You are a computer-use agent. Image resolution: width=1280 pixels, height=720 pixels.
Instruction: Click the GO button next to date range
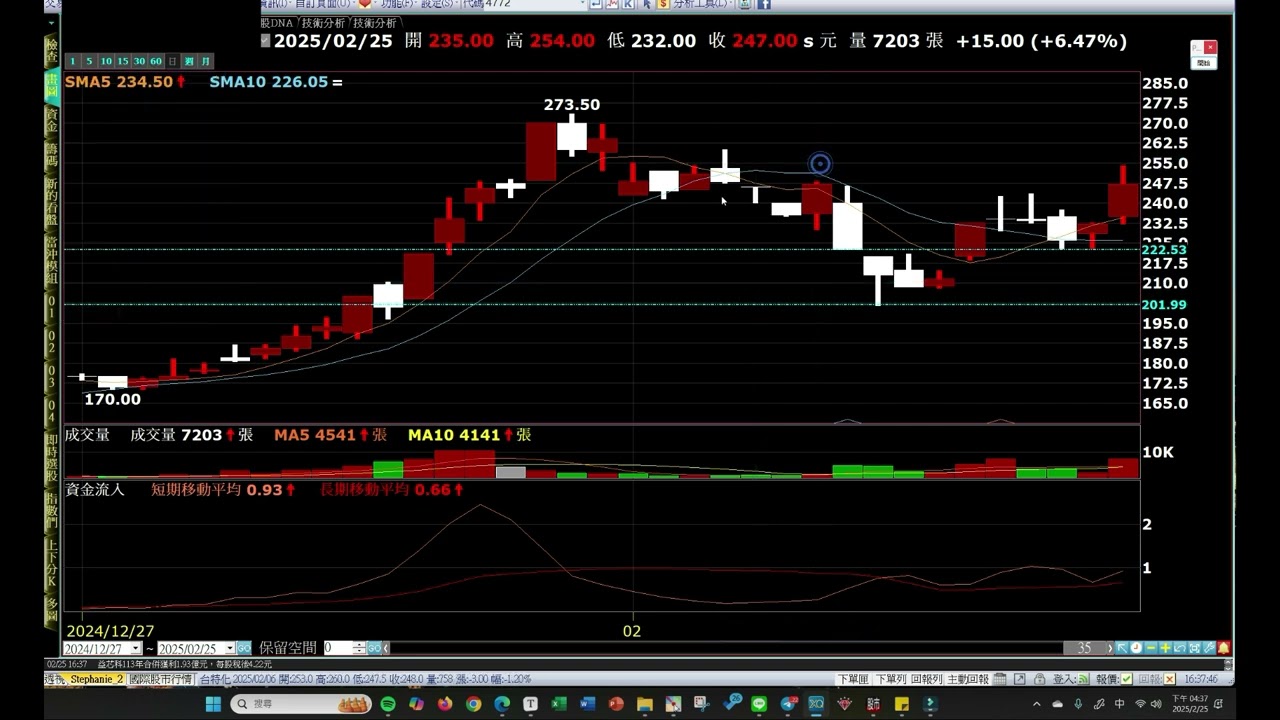pyautogui.click(x=244, y=649)
